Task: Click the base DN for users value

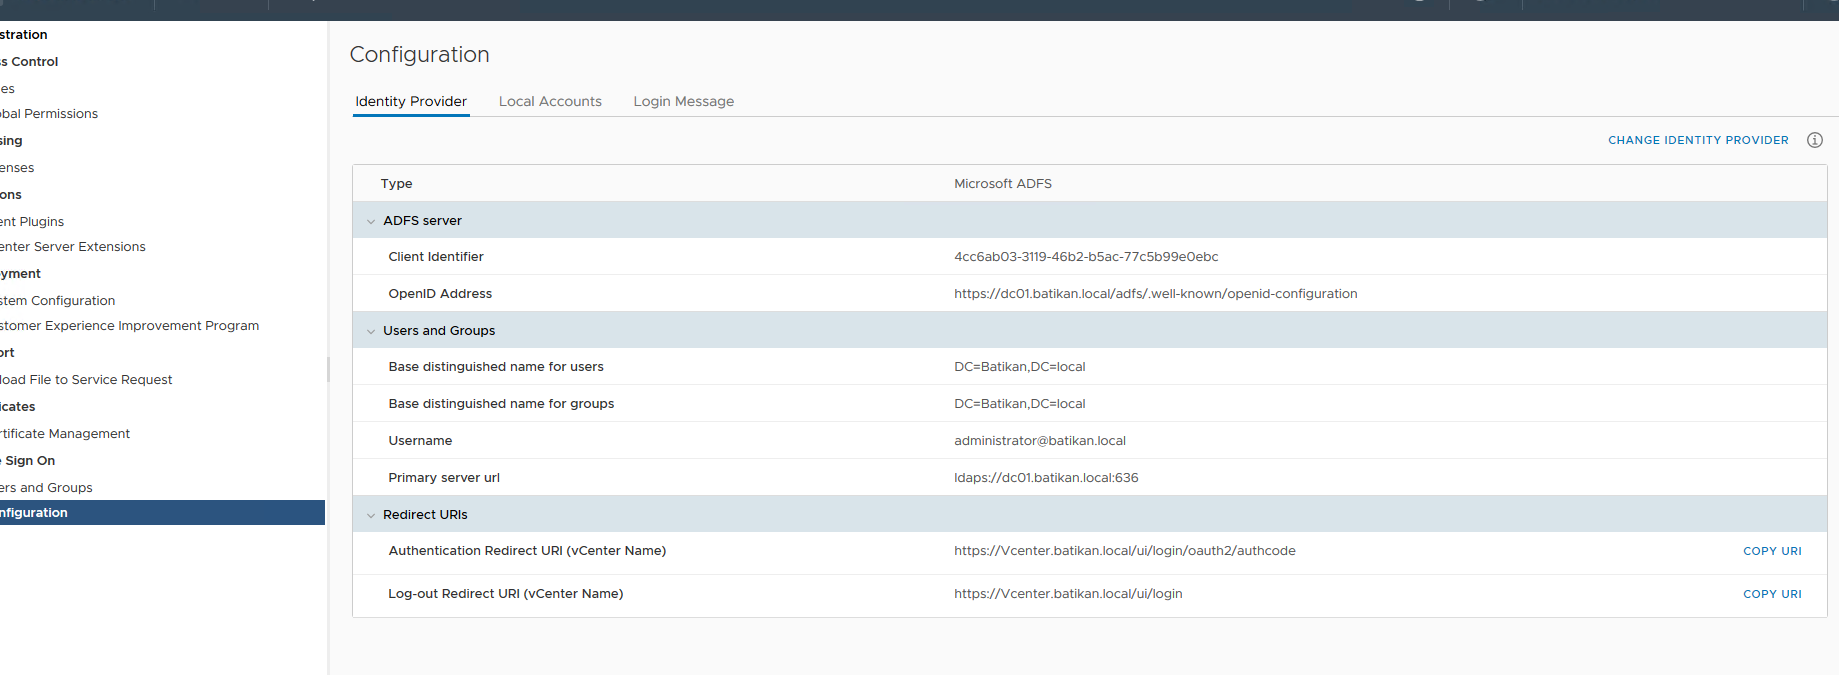Action: coord(1019,367)
